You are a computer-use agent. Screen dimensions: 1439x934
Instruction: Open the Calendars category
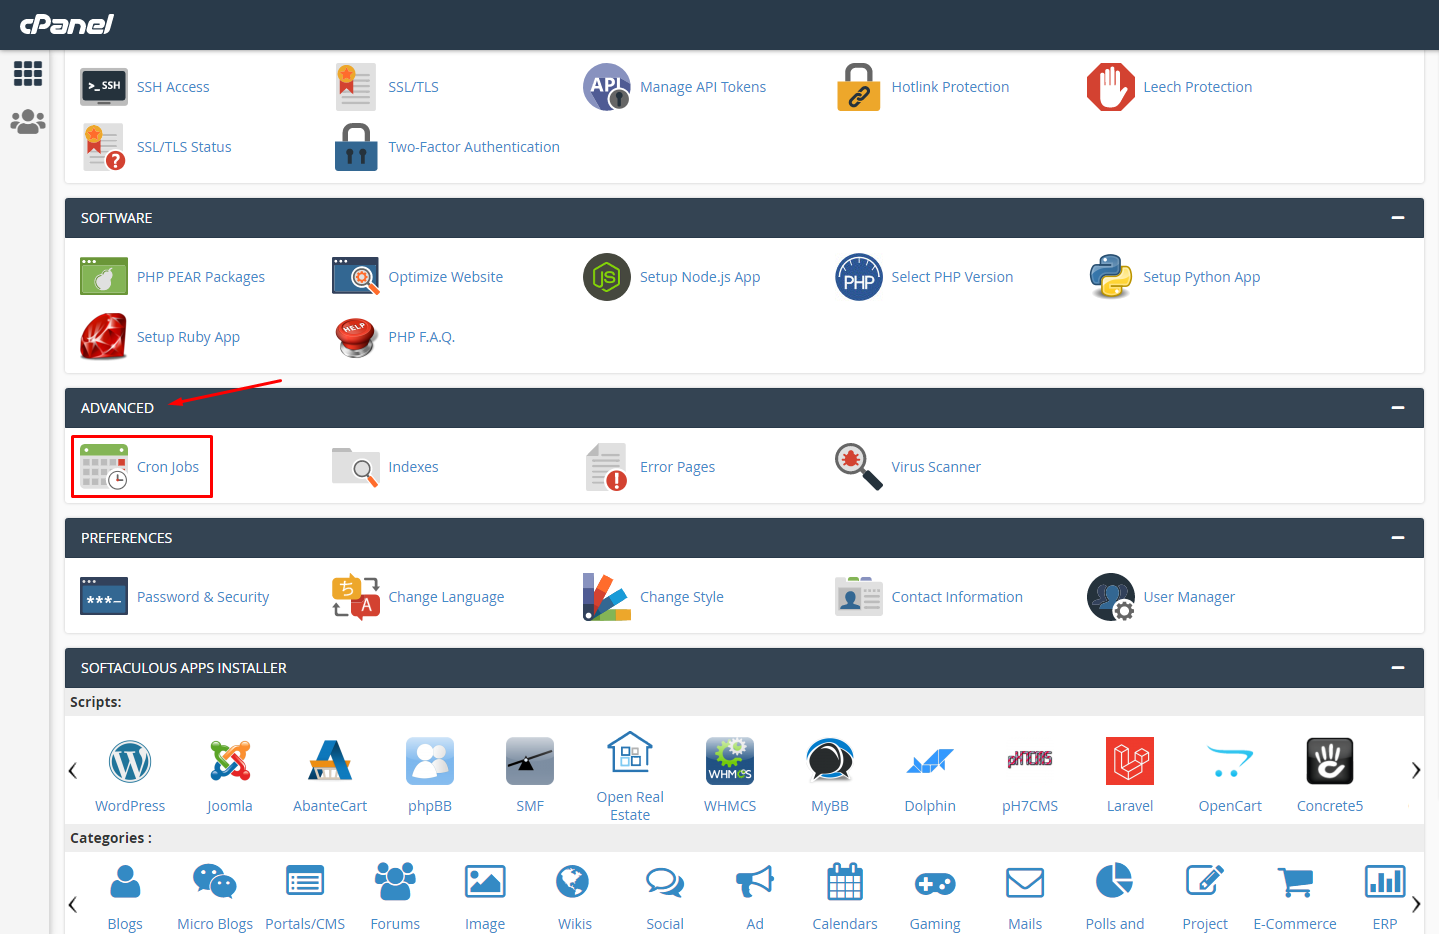point(845,897)
